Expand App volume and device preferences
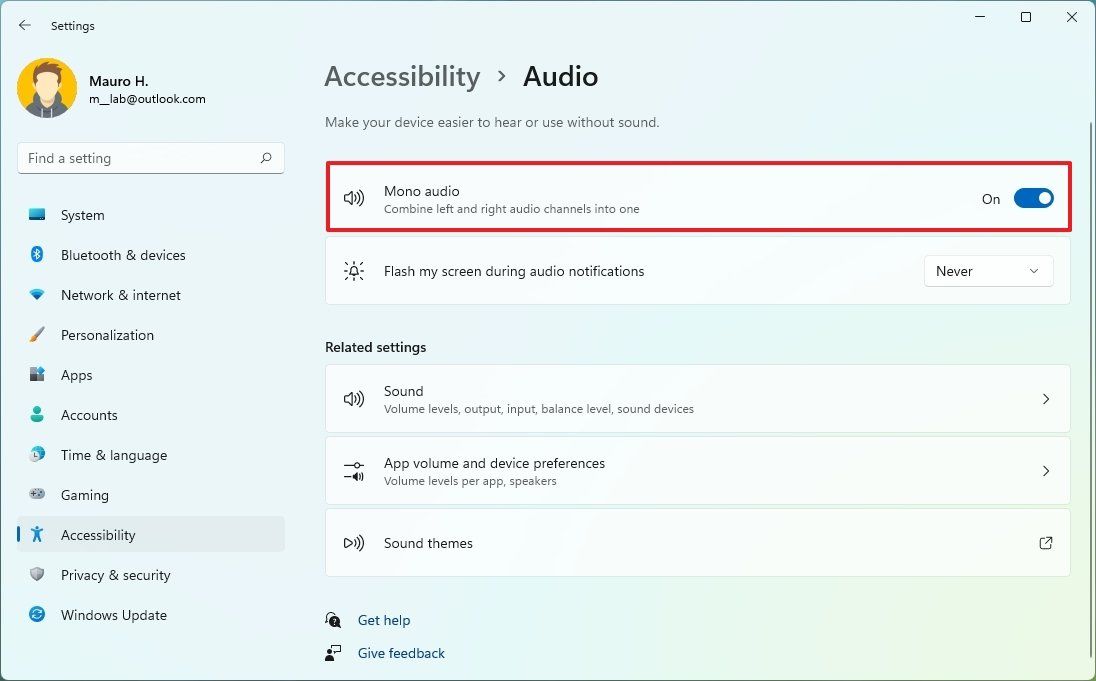Image resolution: width=1096 pixels, height=681 pixels. (x=1046, y=471)
